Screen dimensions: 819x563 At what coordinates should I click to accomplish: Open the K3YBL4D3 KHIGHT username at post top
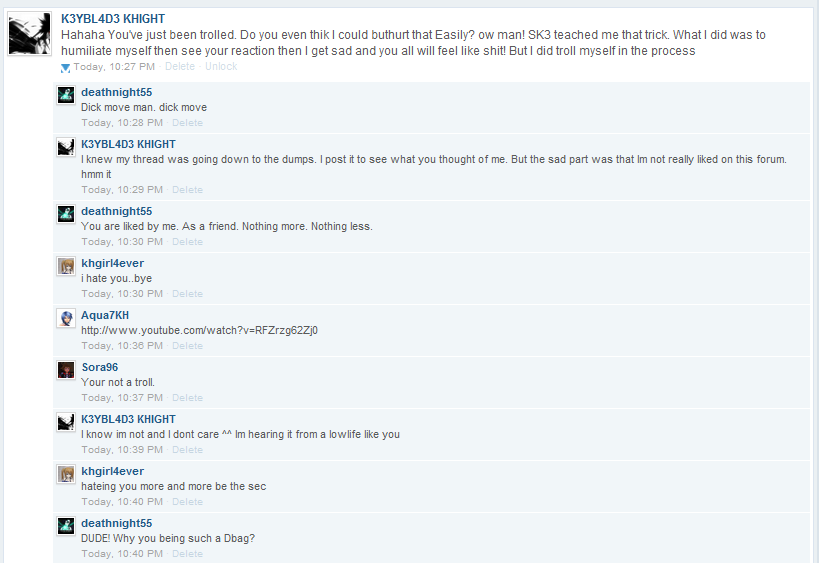point(113,19)
